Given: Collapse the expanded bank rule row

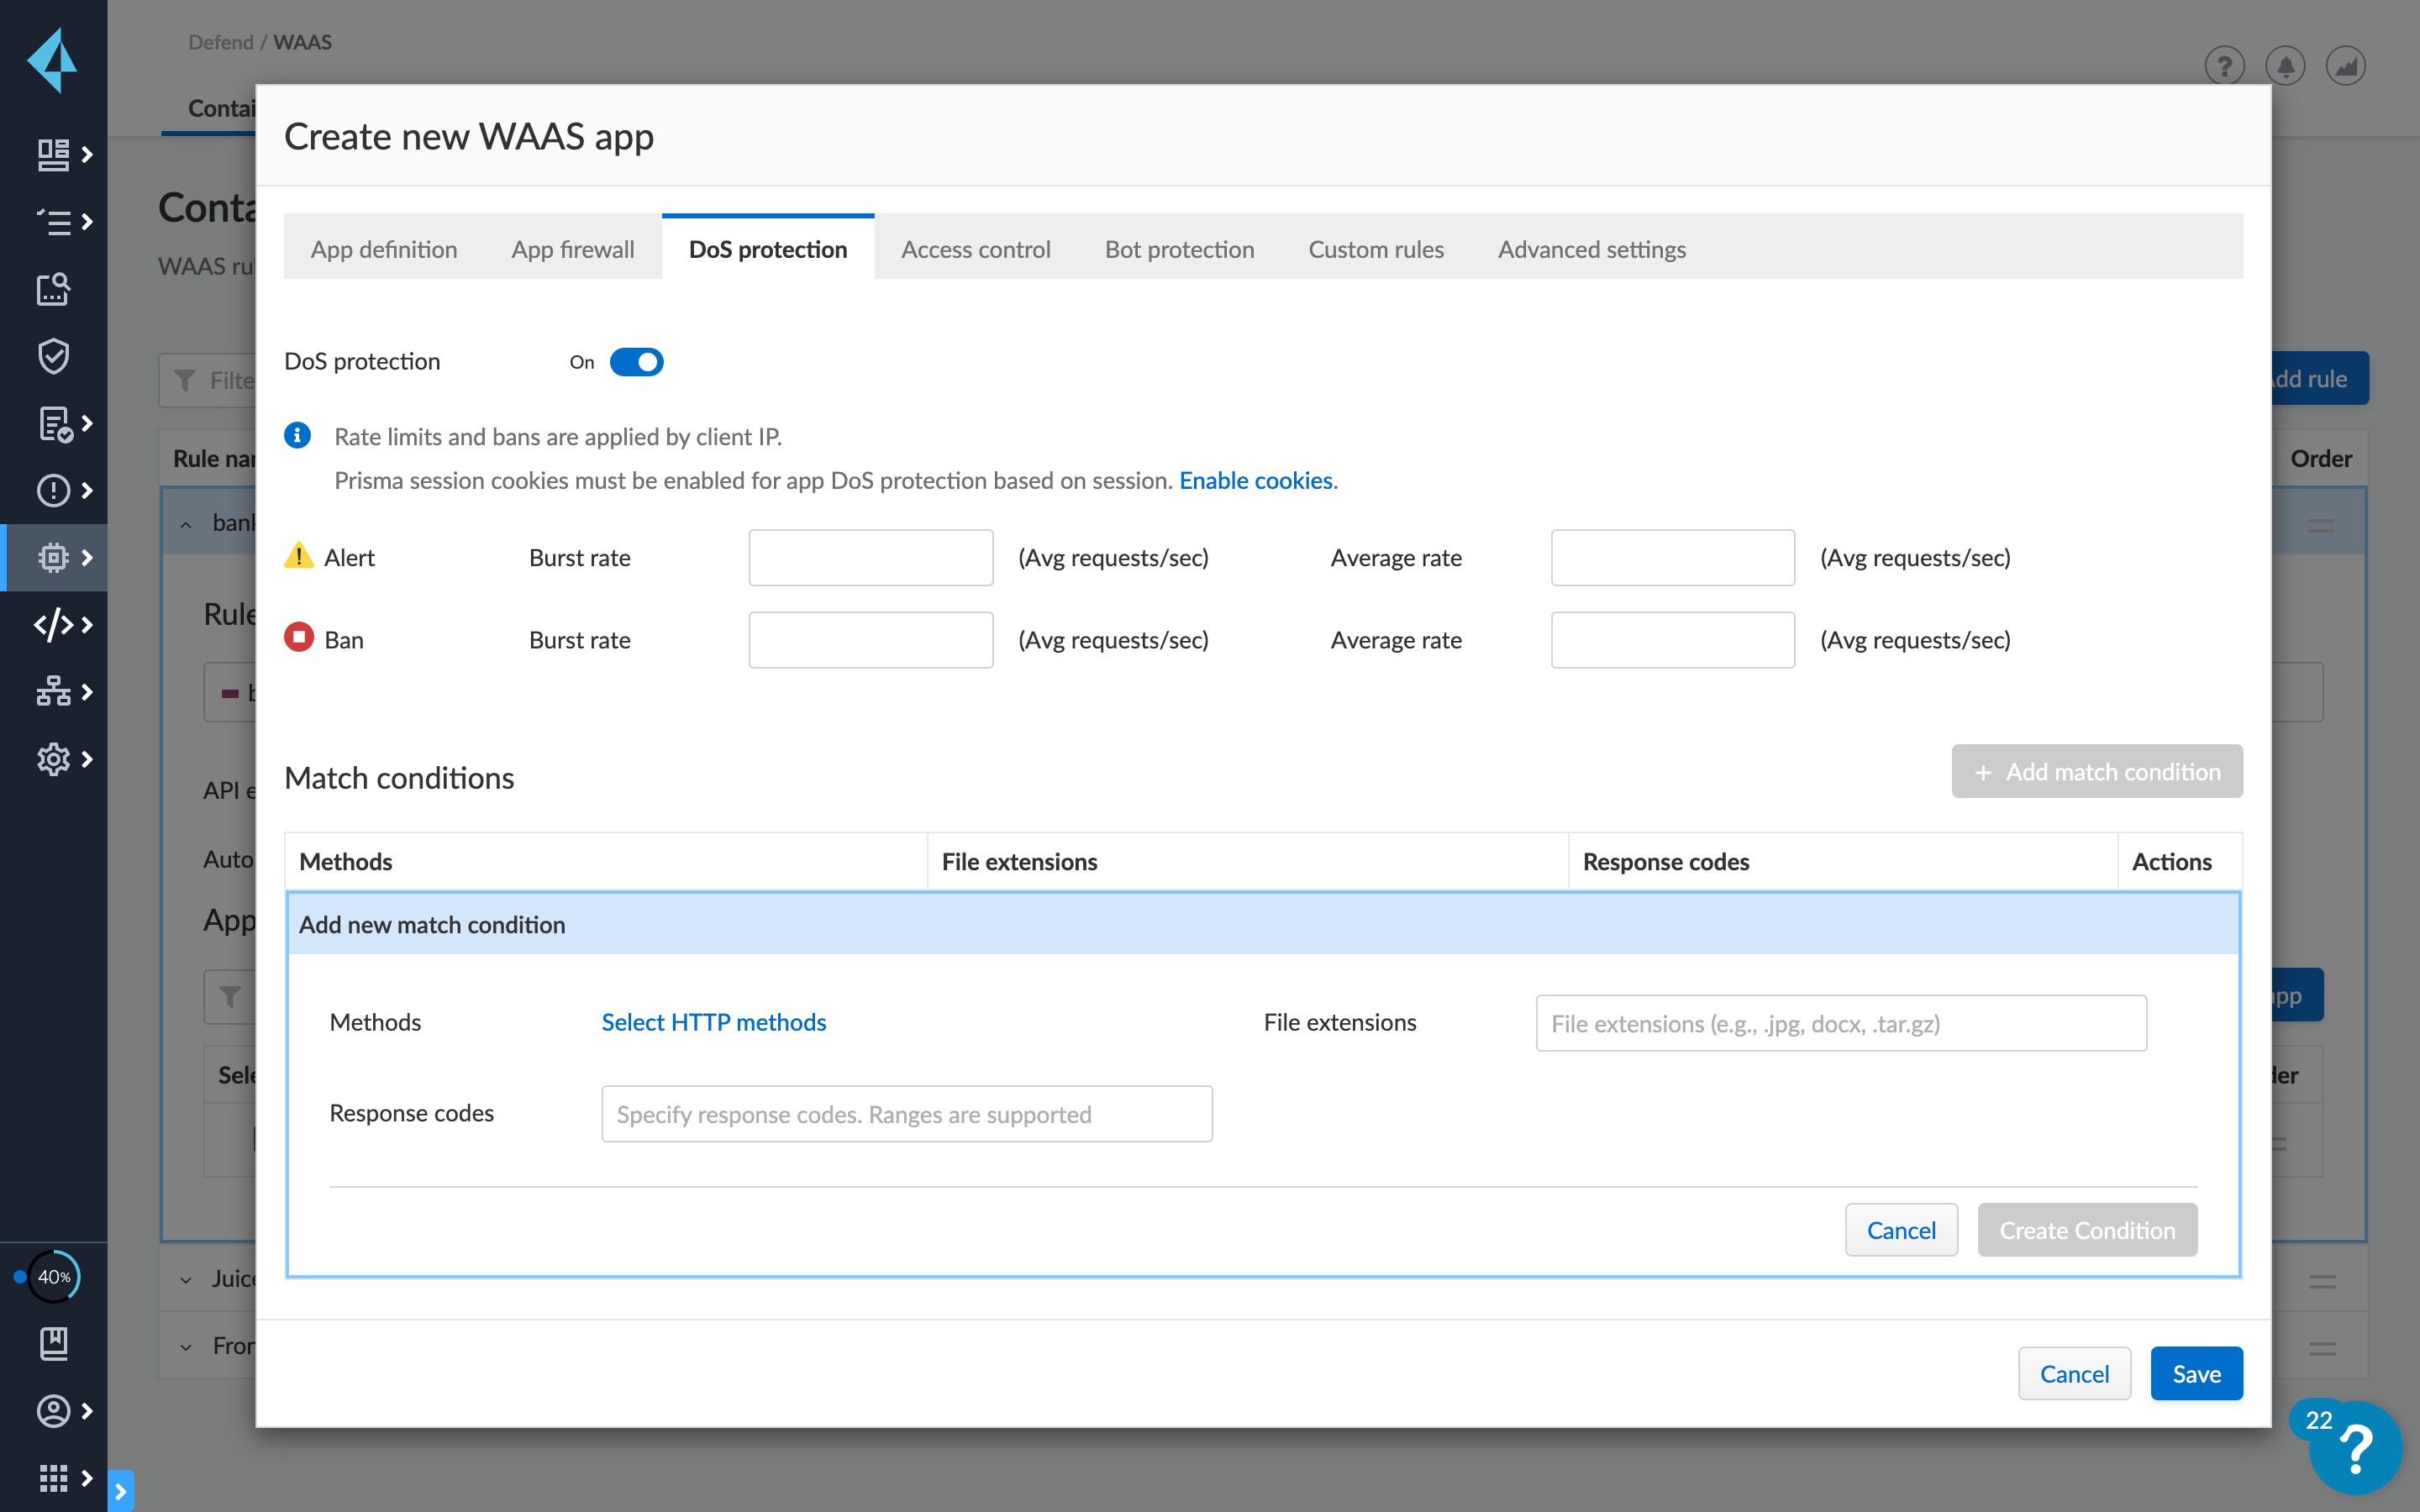Looking at the screenshot, I should click(185, 523).
